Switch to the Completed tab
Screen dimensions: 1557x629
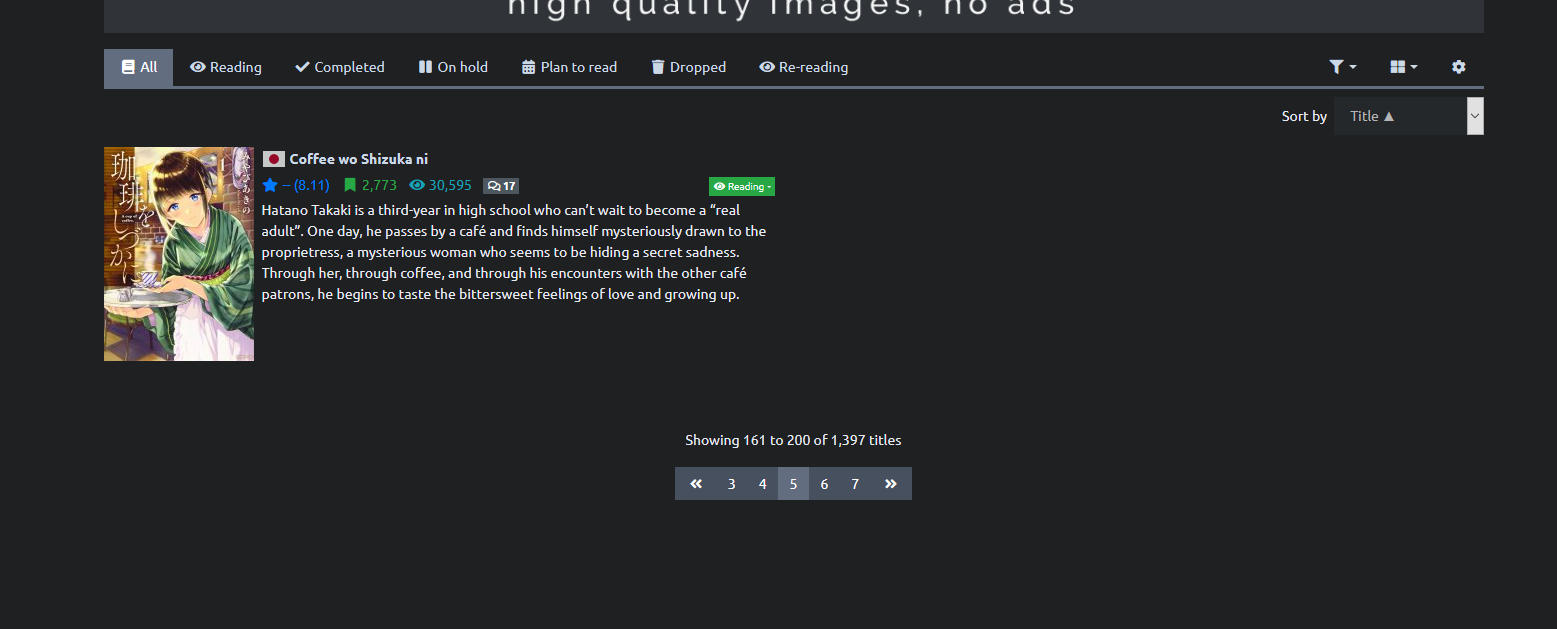click(340, 67)
